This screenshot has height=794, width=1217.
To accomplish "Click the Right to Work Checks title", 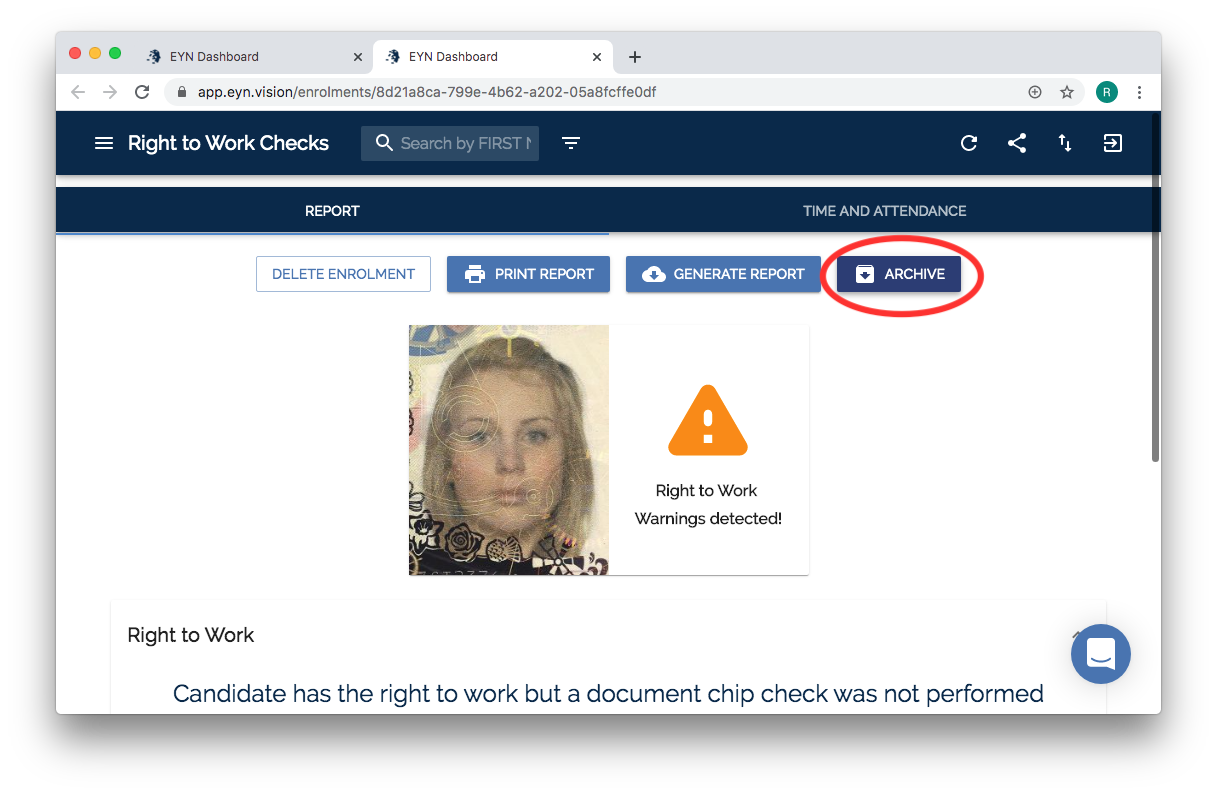I will (228, 143).
